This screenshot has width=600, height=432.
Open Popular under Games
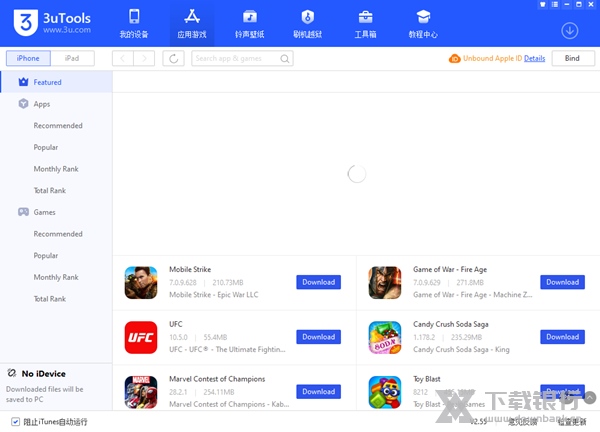[46, 256]
